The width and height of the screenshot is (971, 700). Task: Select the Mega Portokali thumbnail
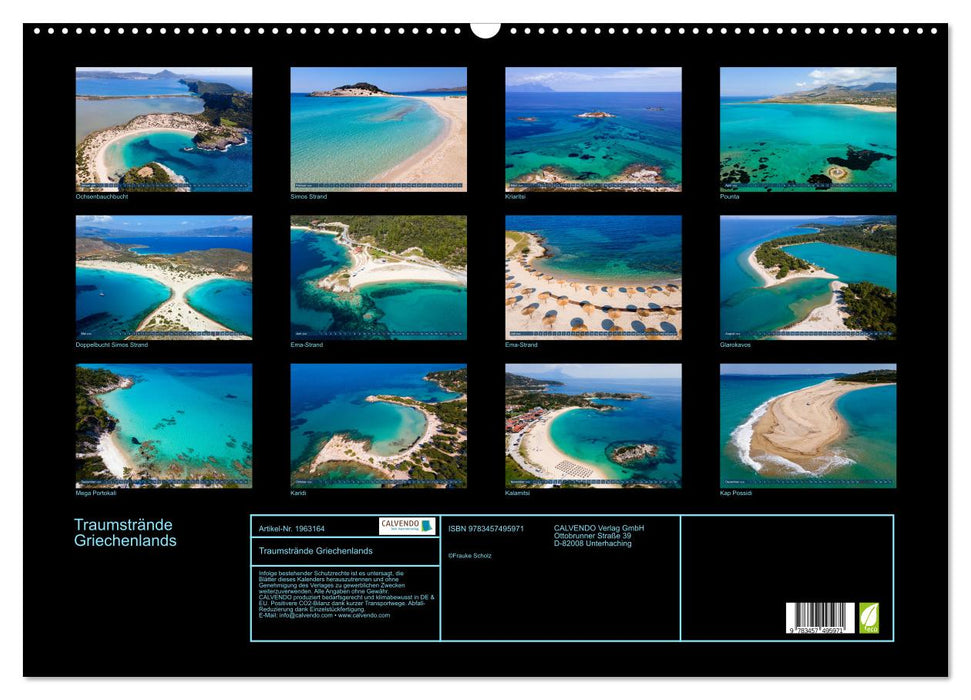pos(164,425)
